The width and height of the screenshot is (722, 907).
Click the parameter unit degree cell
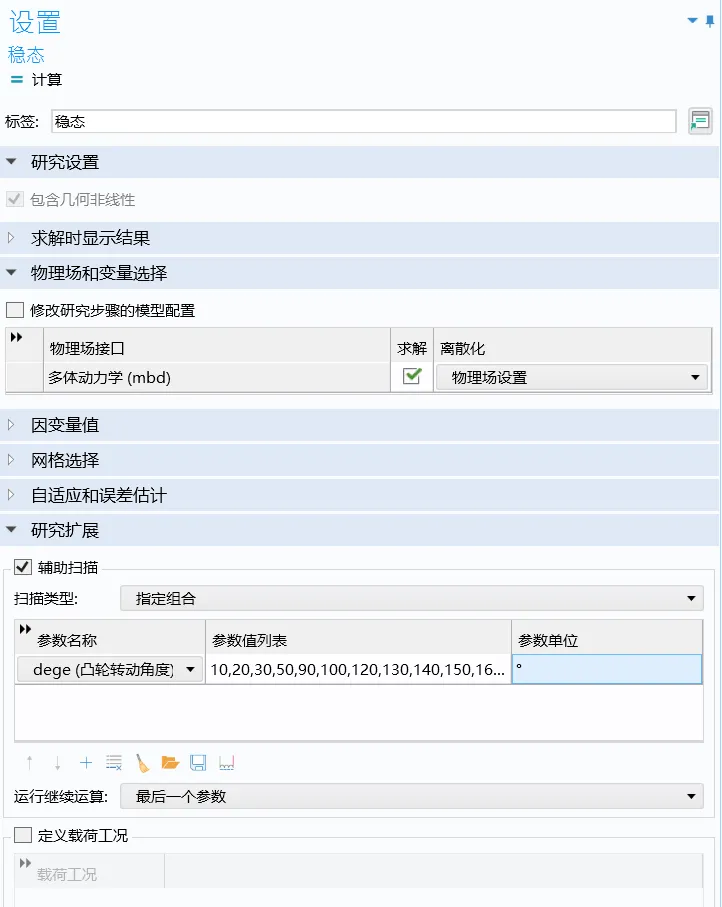coord(607,670)
